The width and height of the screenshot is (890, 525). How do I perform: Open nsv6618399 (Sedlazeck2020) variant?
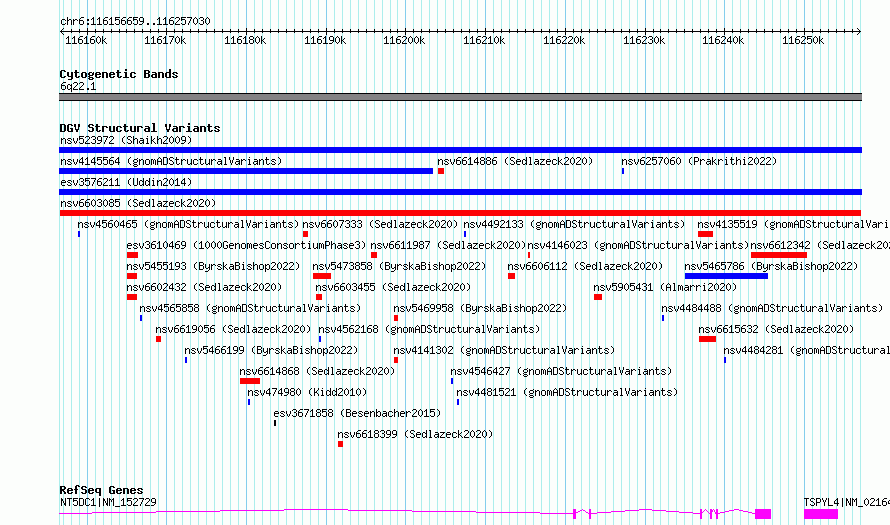(415, 434)
